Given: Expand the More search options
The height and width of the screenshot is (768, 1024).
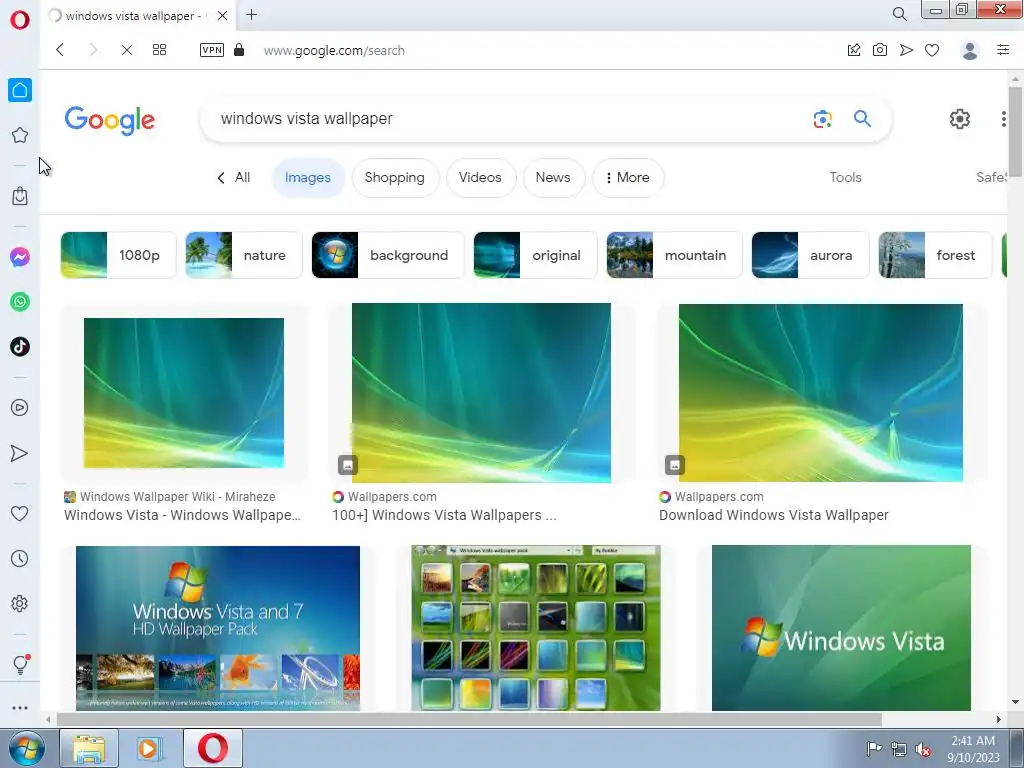Looking at the screenshot, I should pyautogui.click(x=628, y=178).
